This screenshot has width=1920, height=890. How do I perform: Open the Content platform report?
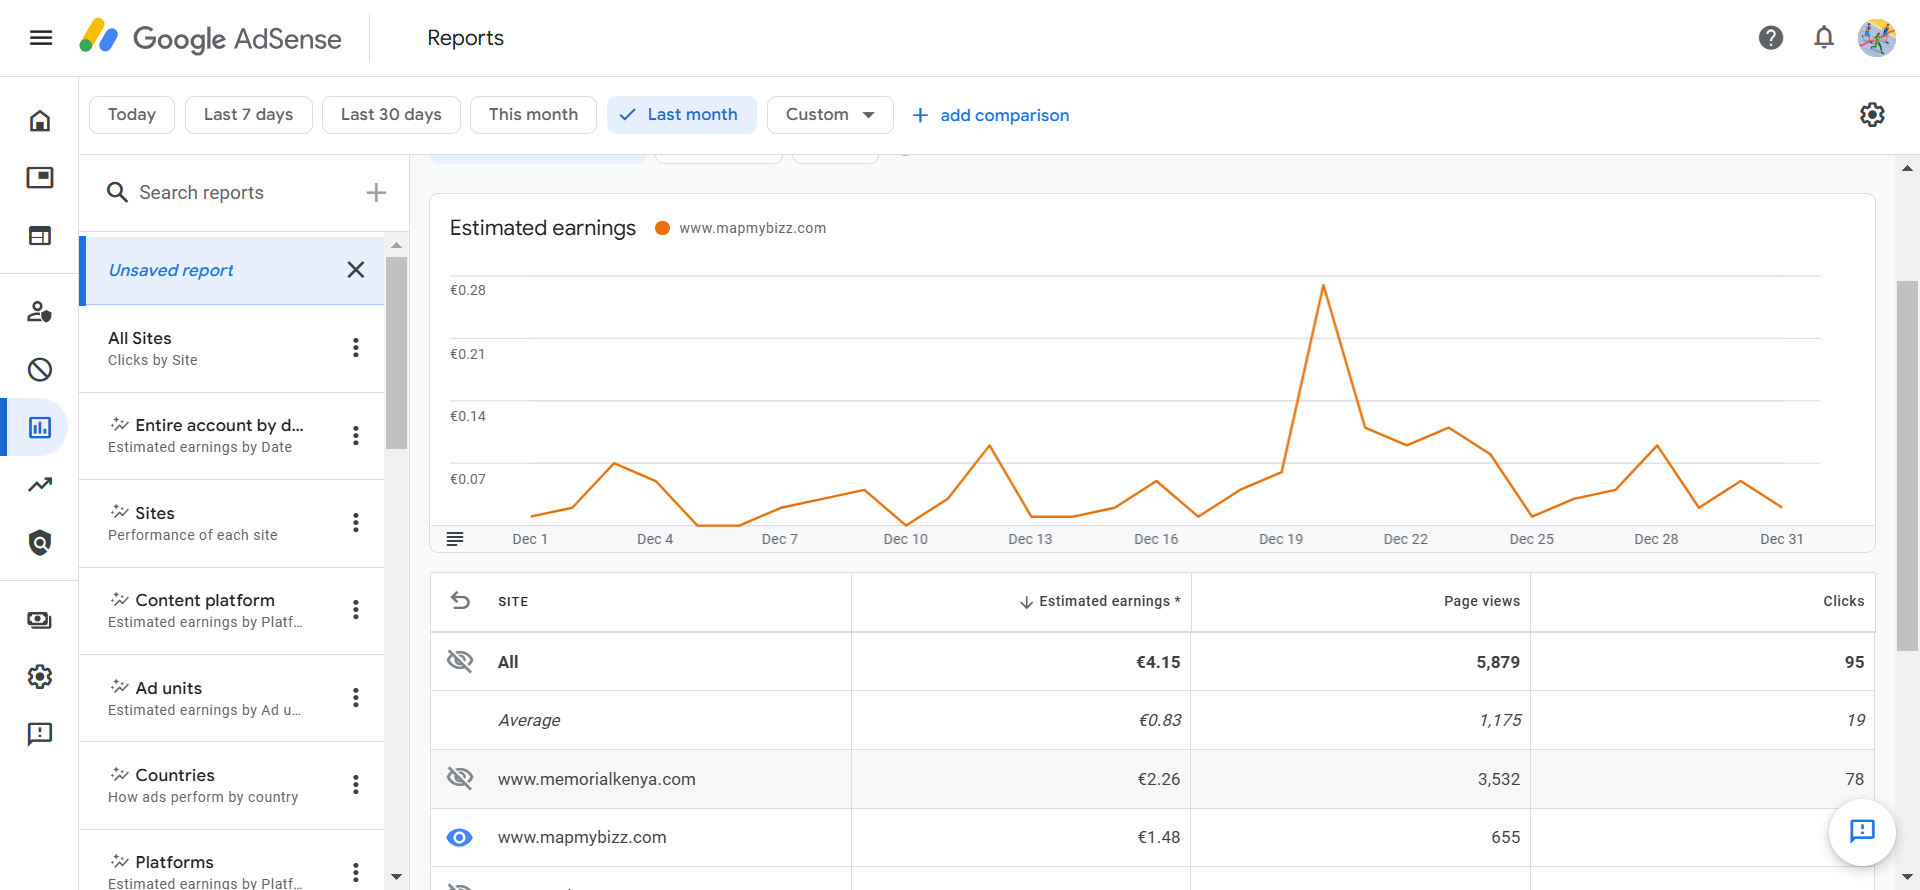(232, 610)
